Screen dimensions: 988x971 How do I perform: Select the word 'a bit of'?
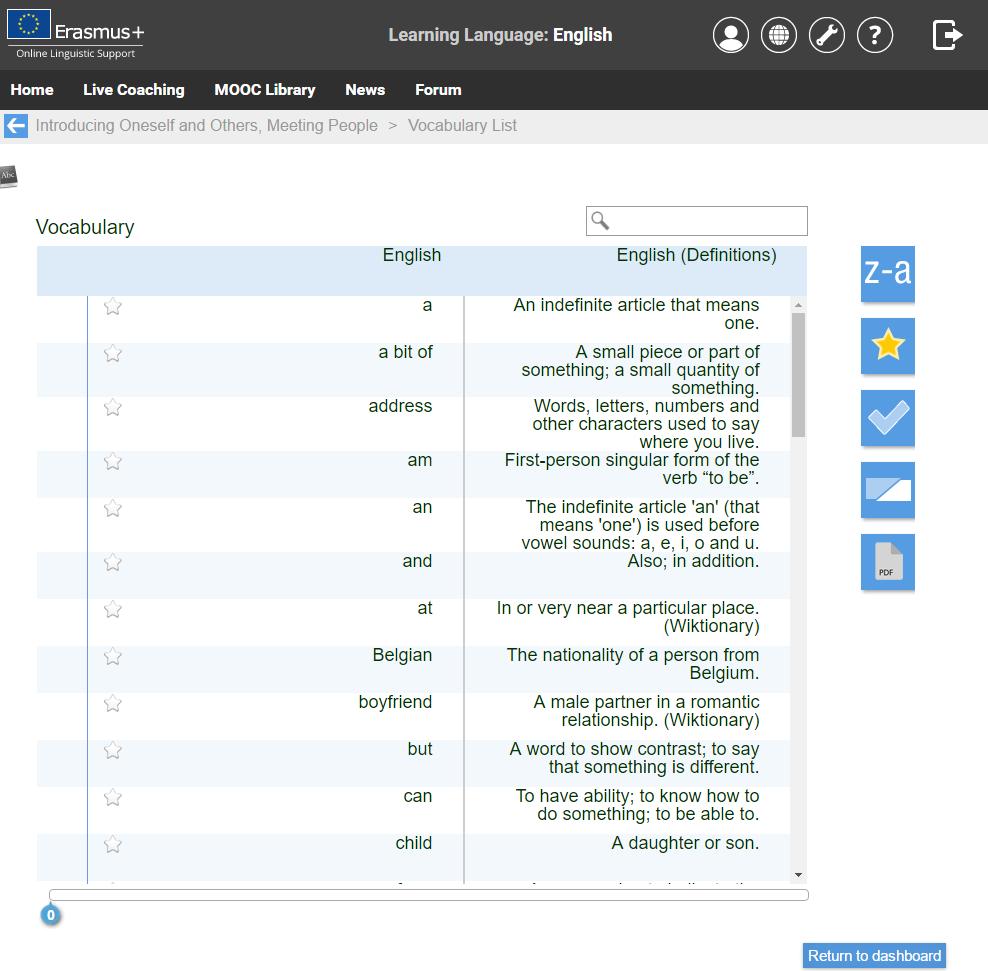pos(405,352)
